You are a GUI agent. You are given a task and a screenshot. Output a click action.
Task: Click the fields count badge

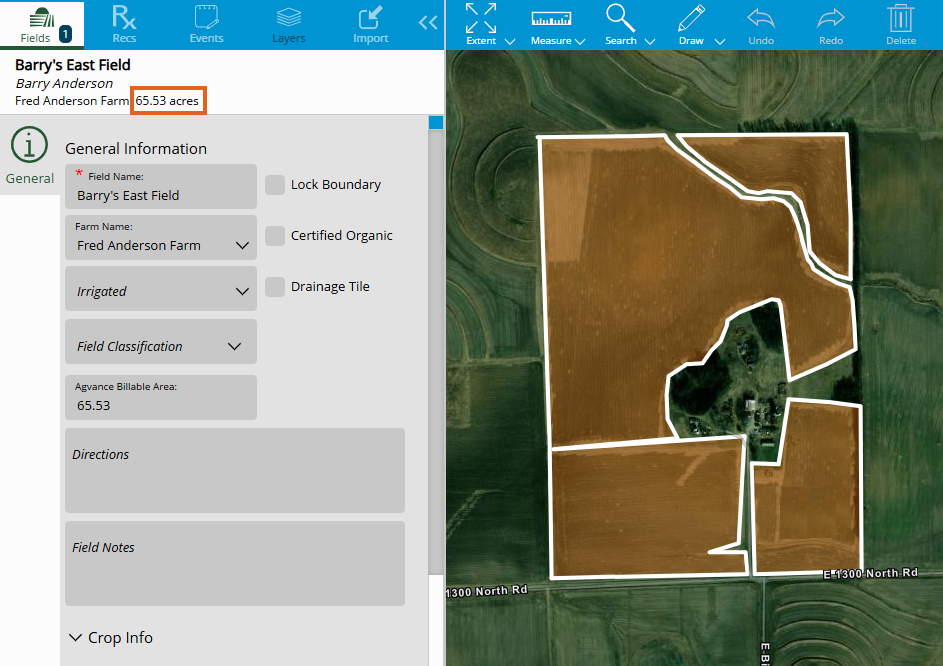tap(66, 34)
